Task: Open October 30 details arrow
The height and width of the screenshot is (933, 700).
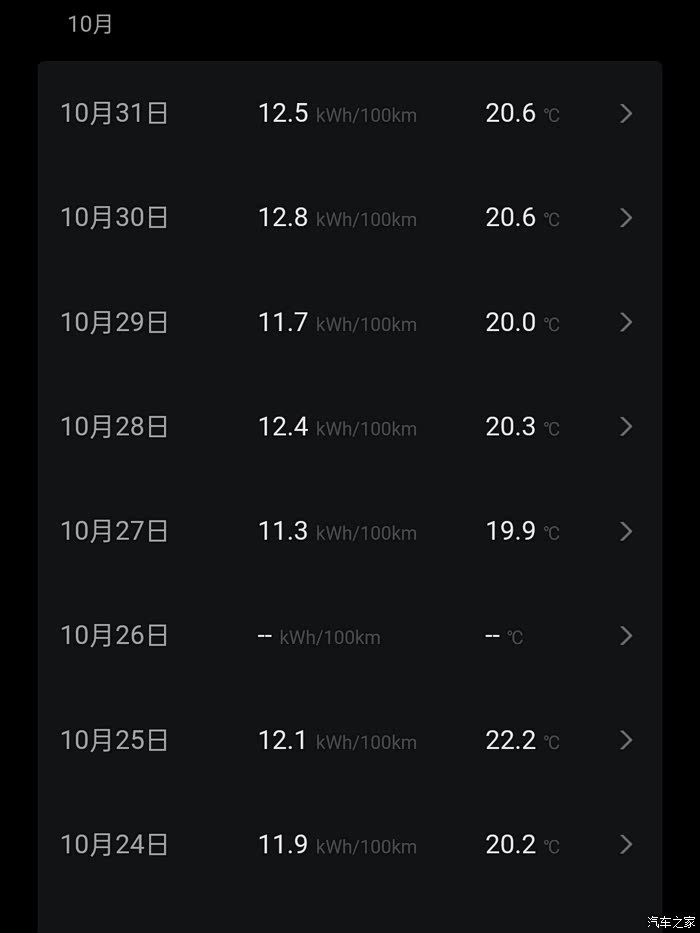Action: 626,218
